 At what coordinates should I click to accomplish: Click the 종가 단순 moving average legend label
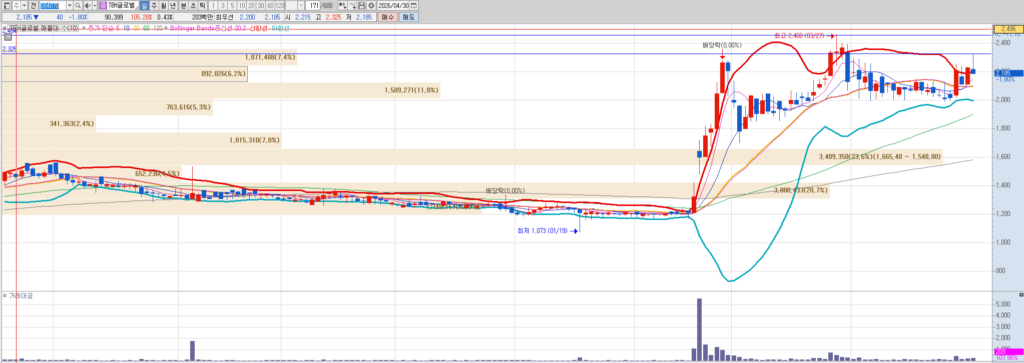tap(104, 28)
